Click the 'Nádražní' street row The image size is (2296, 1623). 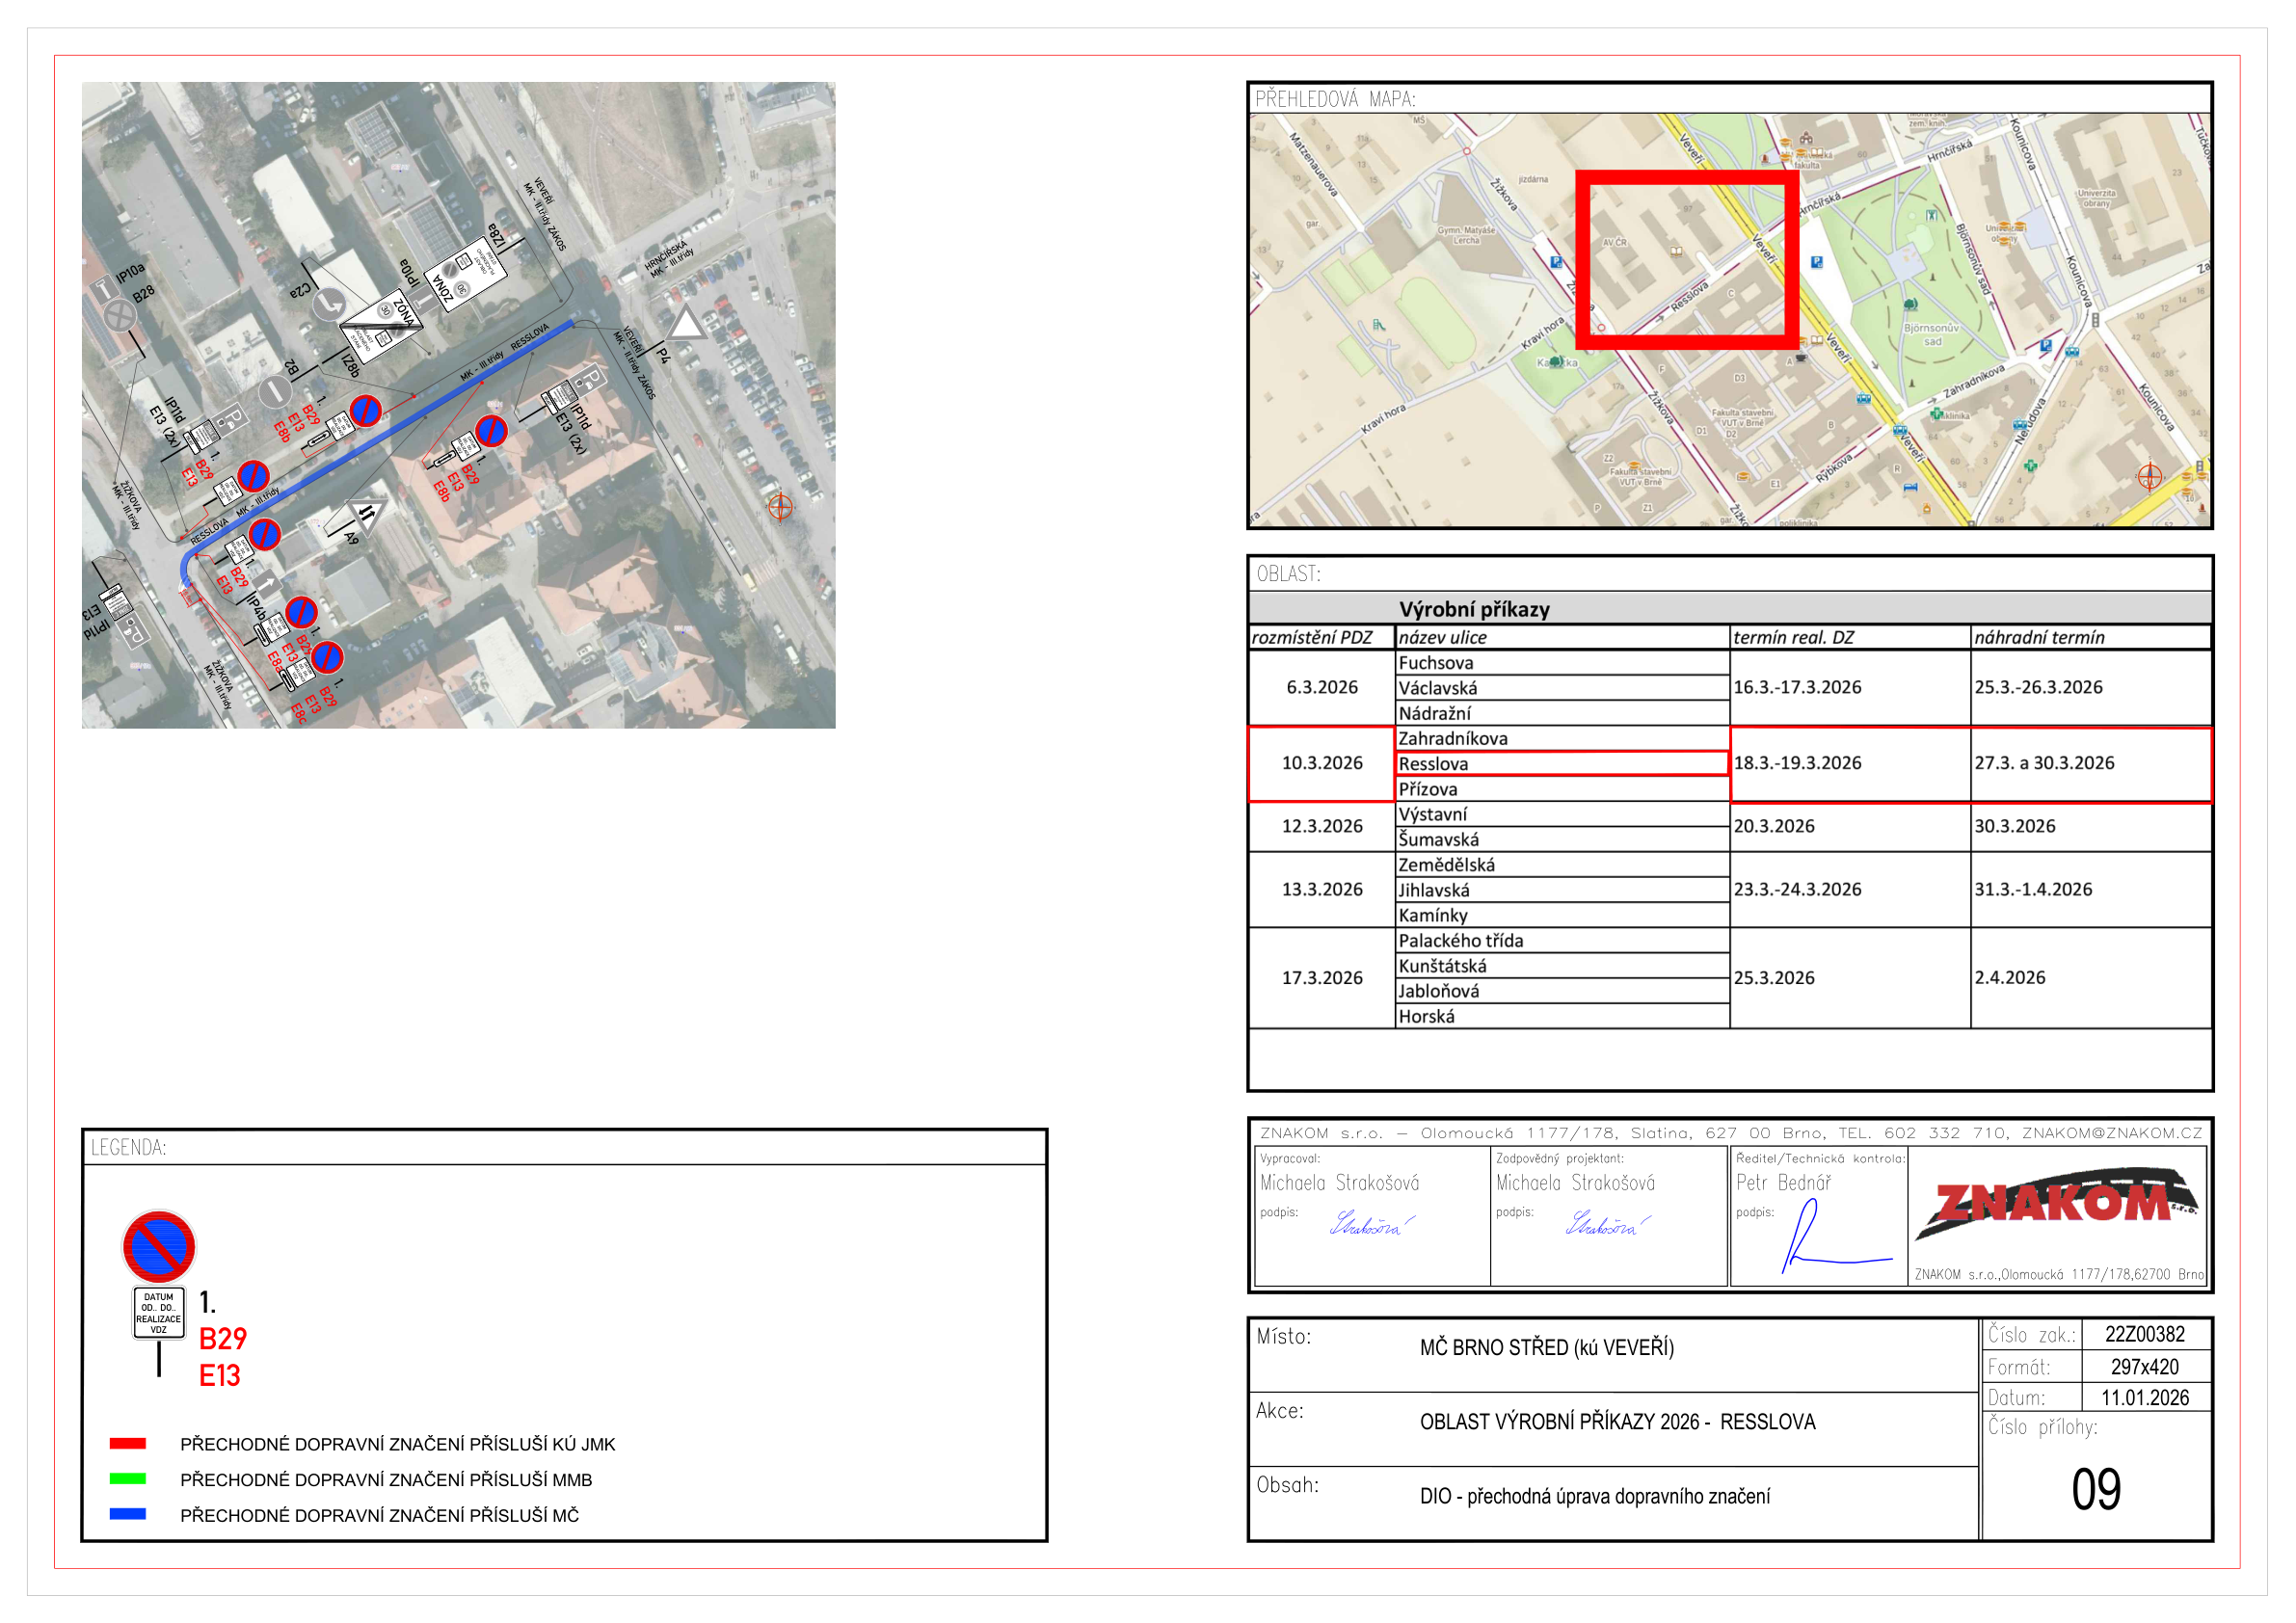coord(1563,713)
